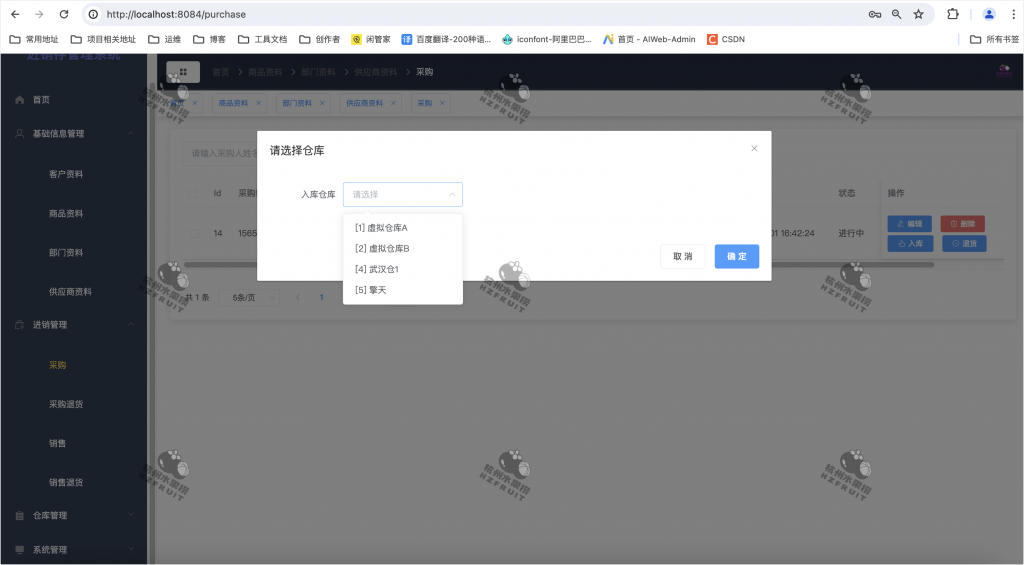Choose [5] 擎天 option
This screenshot has width=1024, height=565.
(403, 290)
